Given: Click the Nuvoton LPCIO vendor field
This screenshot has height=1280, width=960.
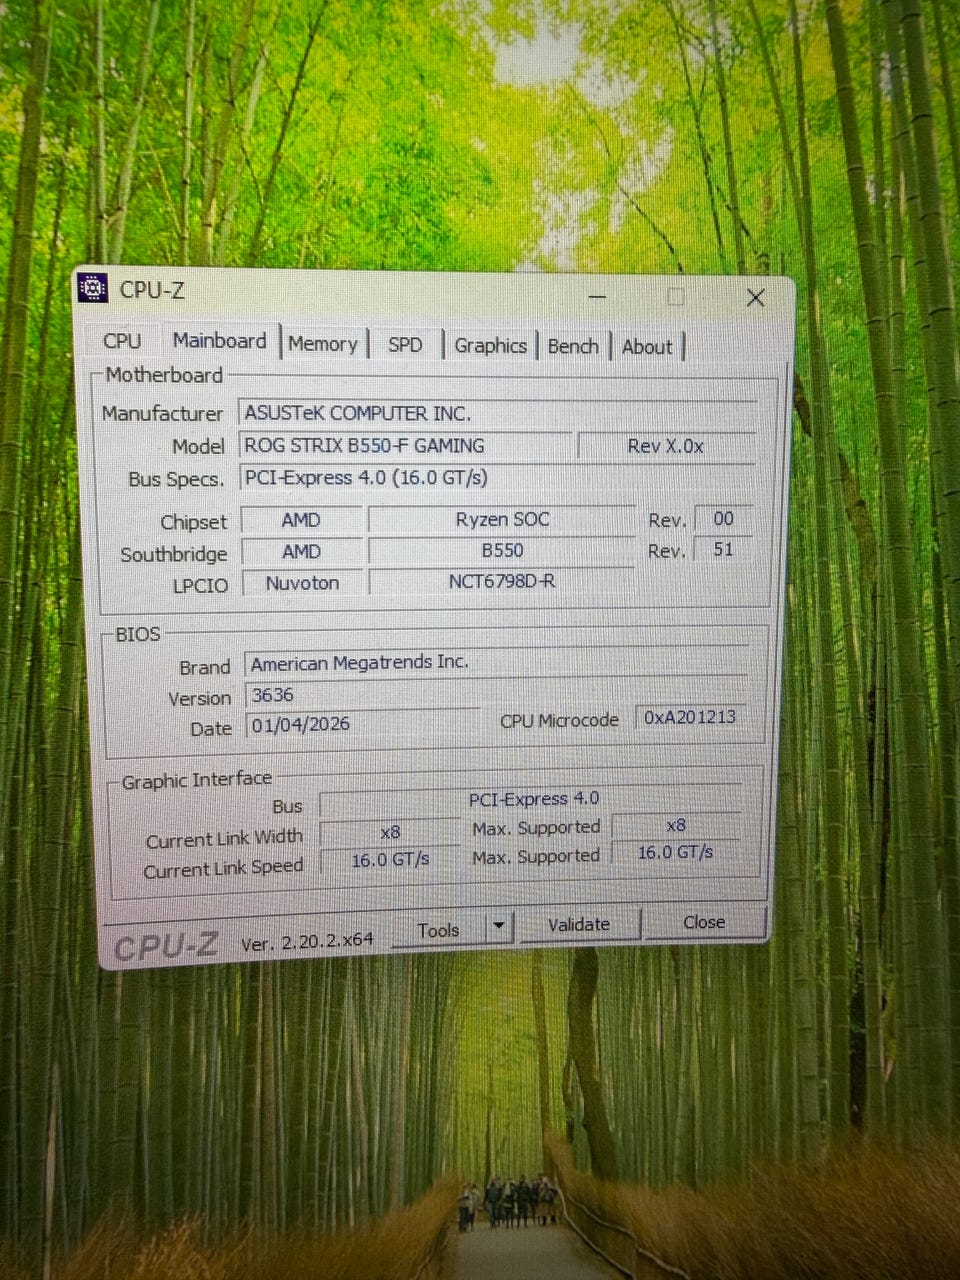Looking at the screenshot, I should click(302, 583).
